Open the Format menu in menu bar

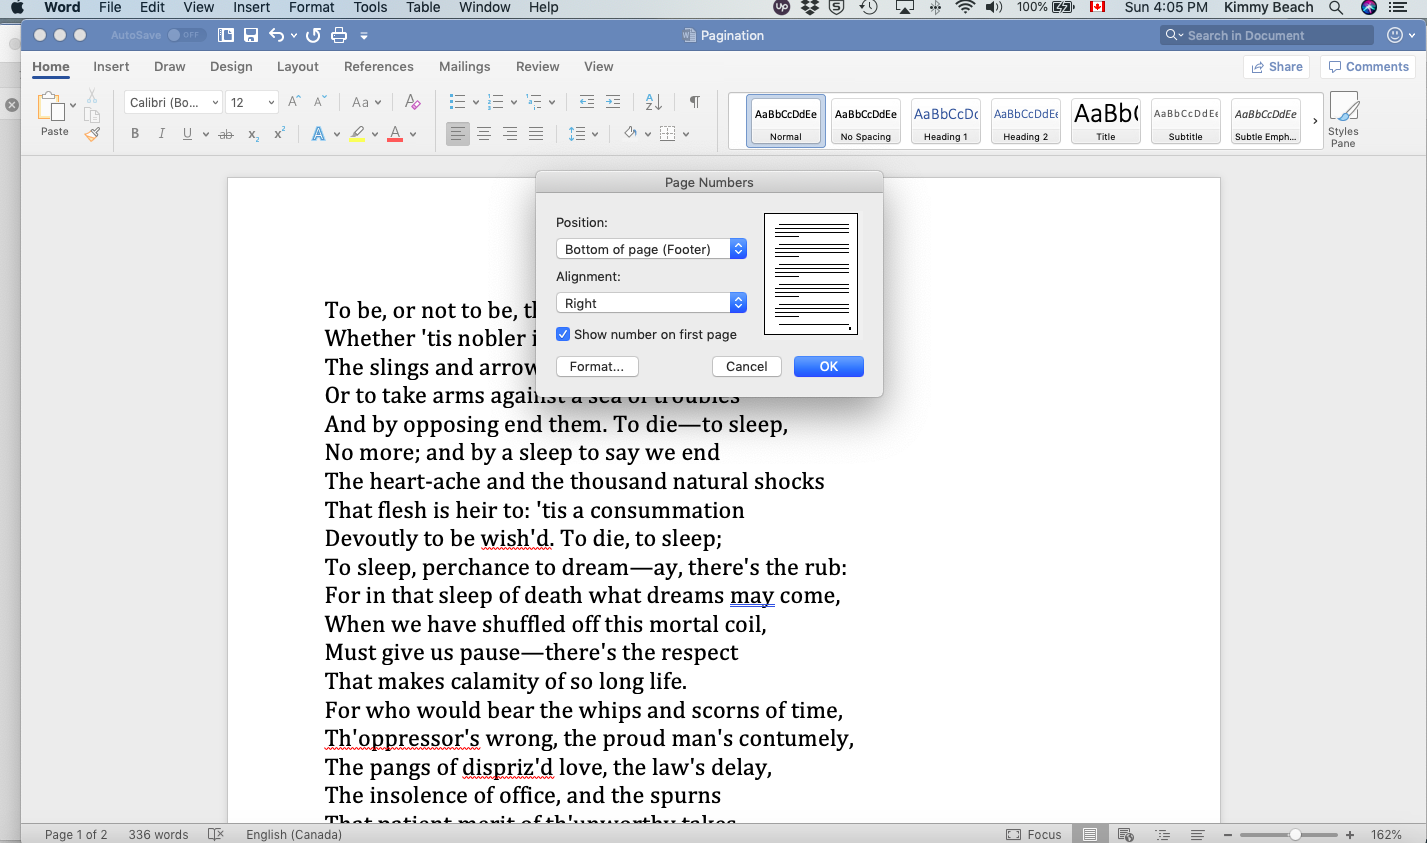pyautogui.click(x=311, y=7)
